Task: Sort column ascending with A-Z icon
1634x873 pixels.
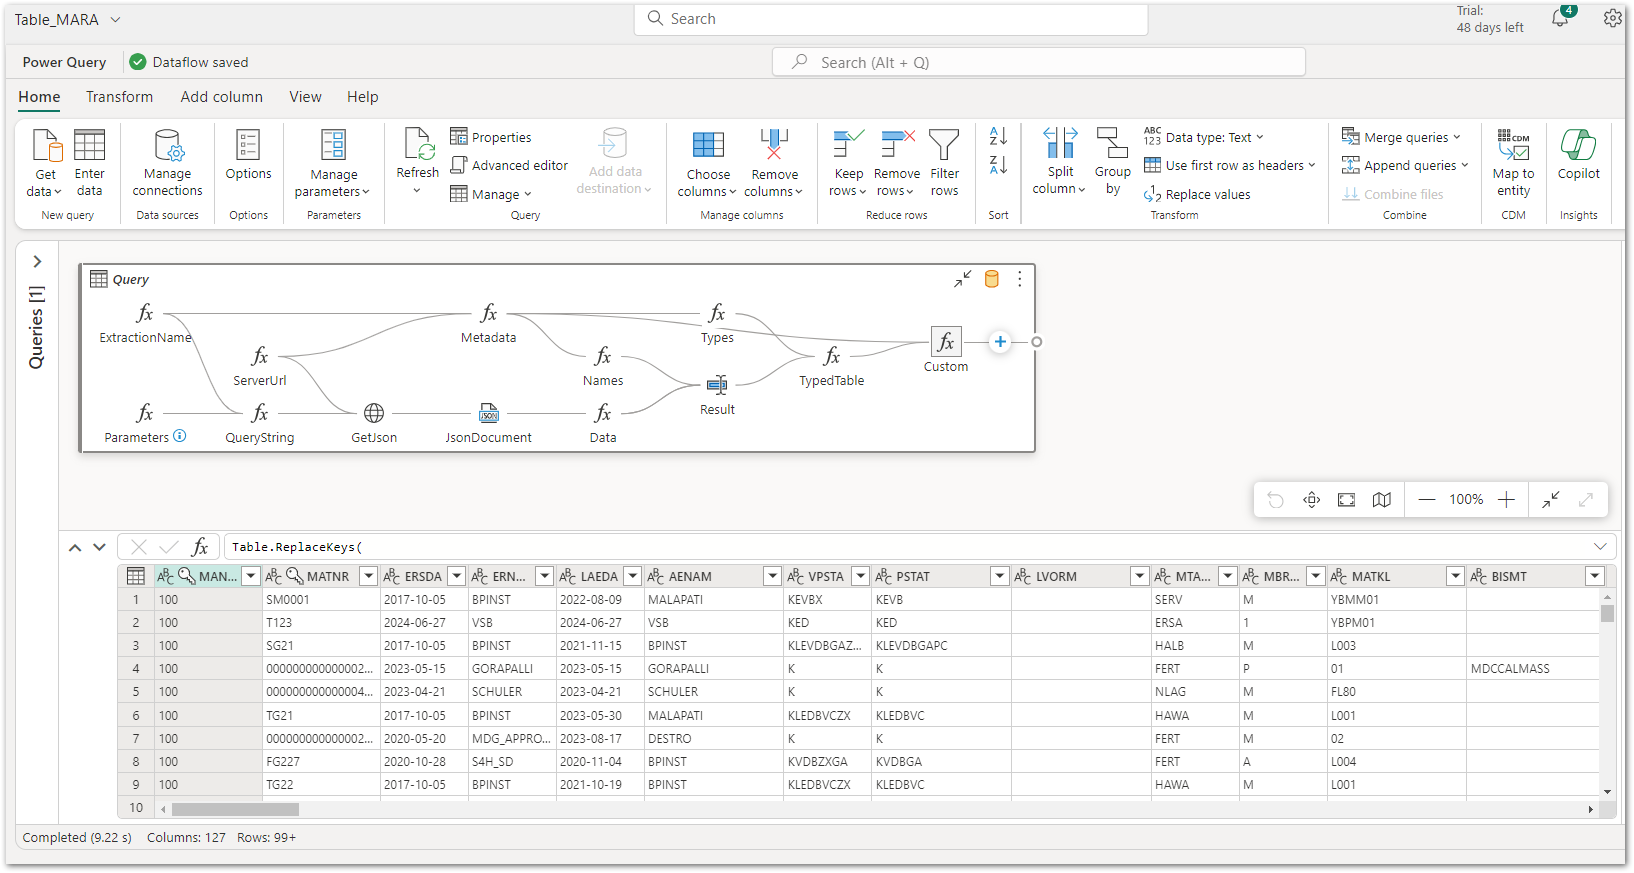Action: 998,136
